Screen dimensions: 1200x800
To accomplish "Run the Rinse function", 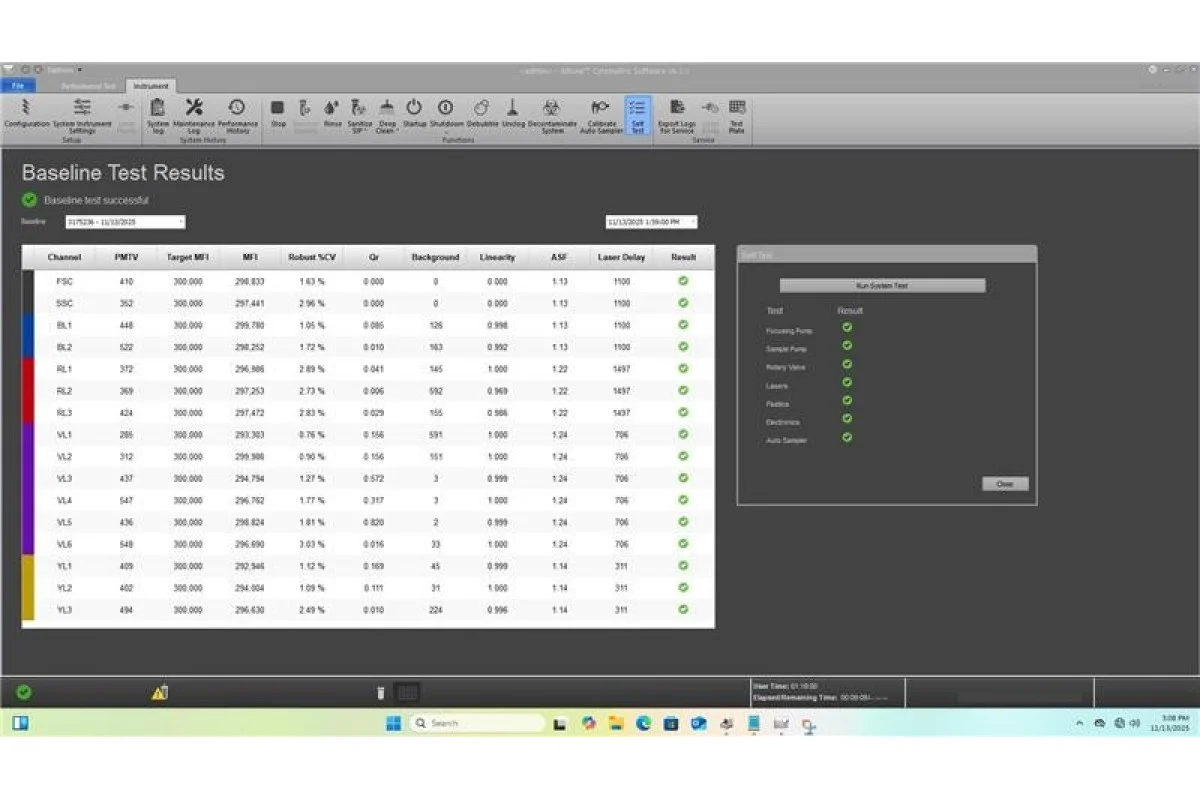I will click(x=332, y=112).
